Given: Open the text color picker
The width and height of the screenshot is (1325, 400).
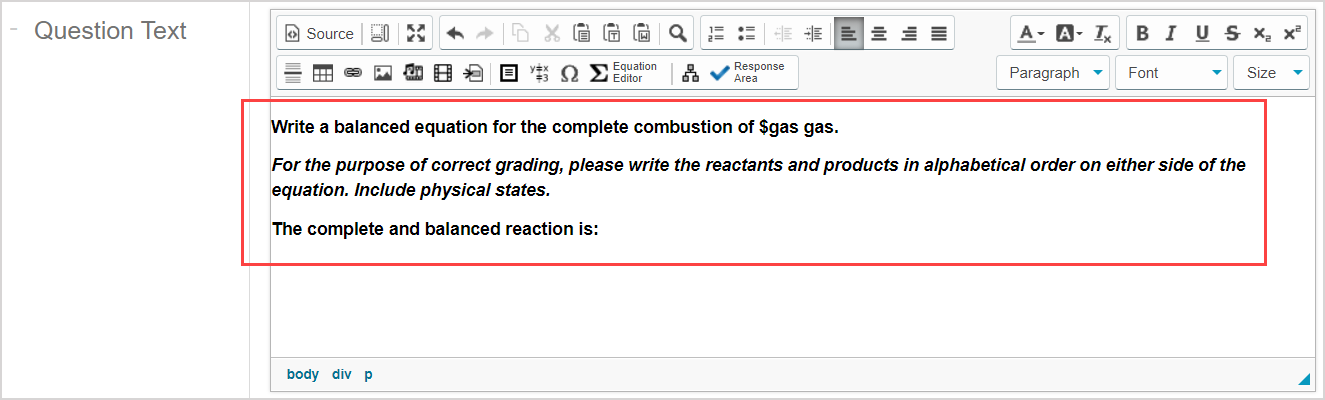Looking at the screenshot, I should 1031,33.
